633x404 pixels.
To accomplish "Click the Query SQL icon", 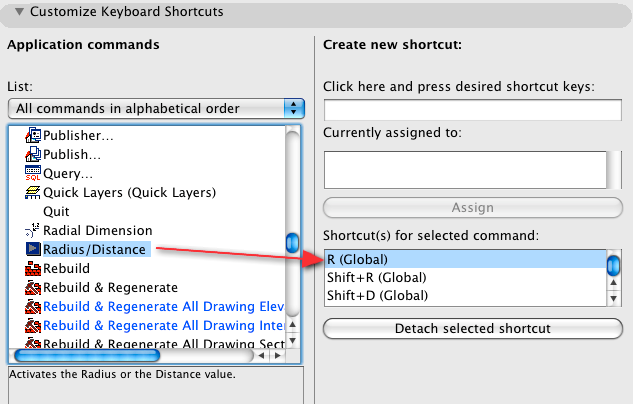I will click(x=33, y=173).
